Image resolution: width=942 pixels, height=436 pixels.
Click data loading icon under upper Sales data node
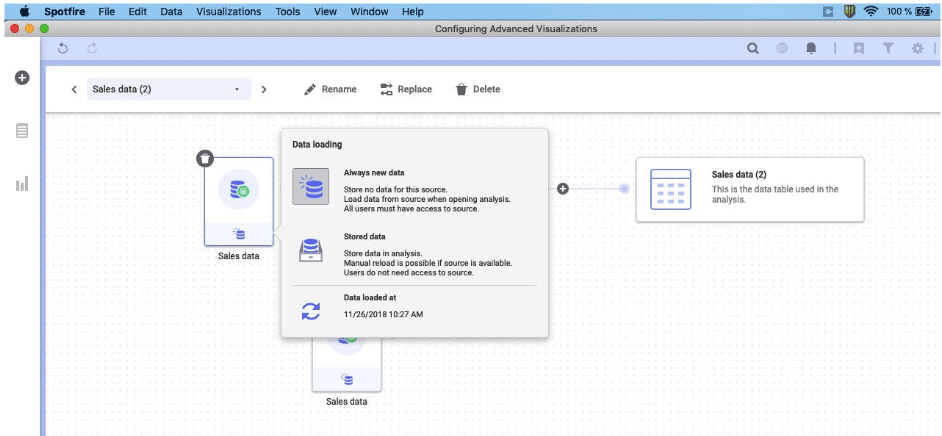[x=239, y=234]
